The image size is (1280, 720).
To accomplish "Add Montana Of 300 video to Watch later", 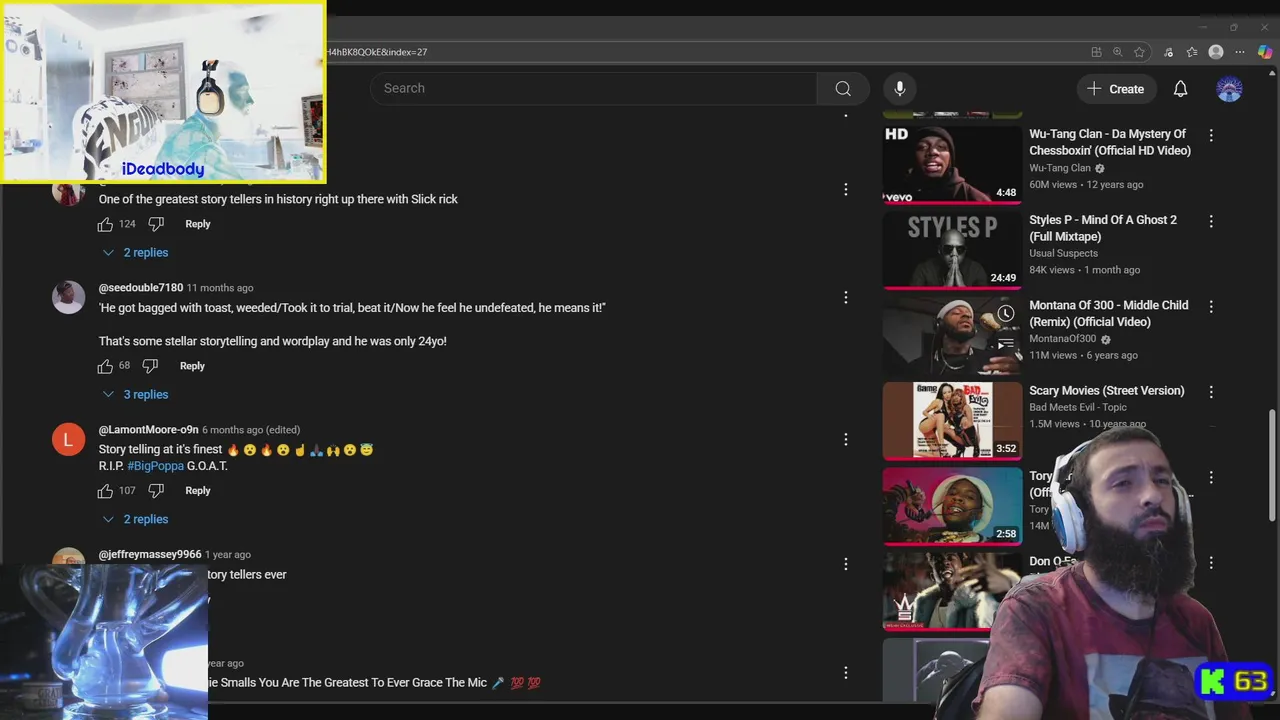I will (x=1005, y=314).
